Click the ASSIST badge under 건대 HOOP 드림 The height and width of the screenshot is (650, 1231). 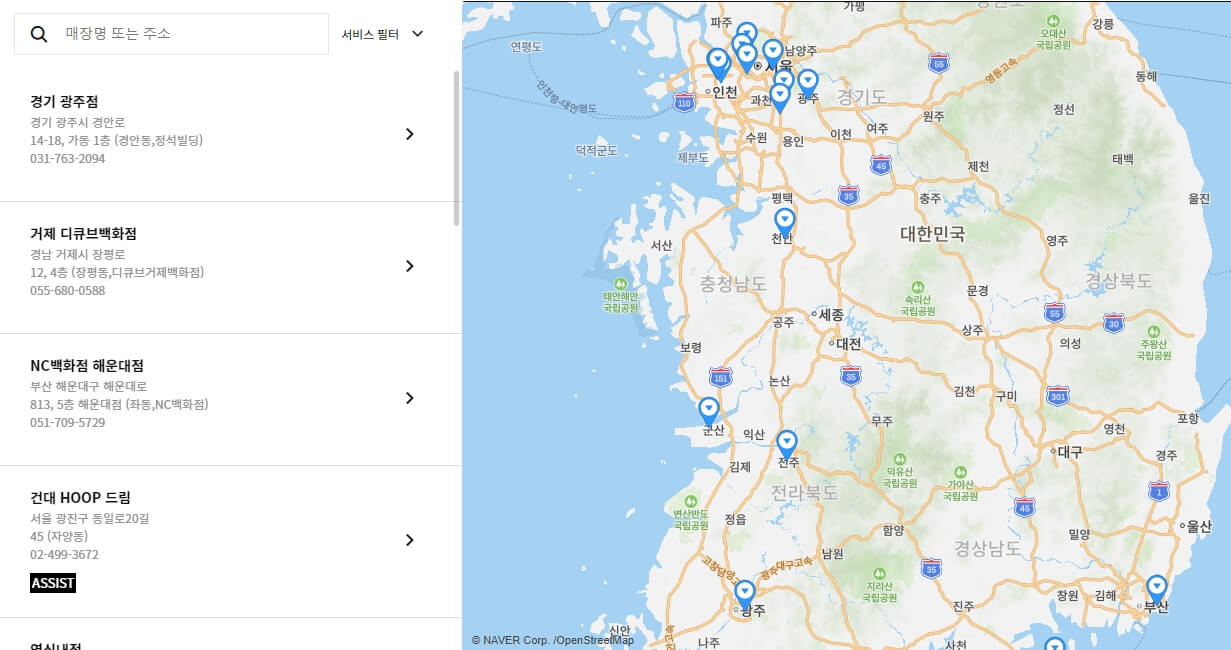(53, 583)
